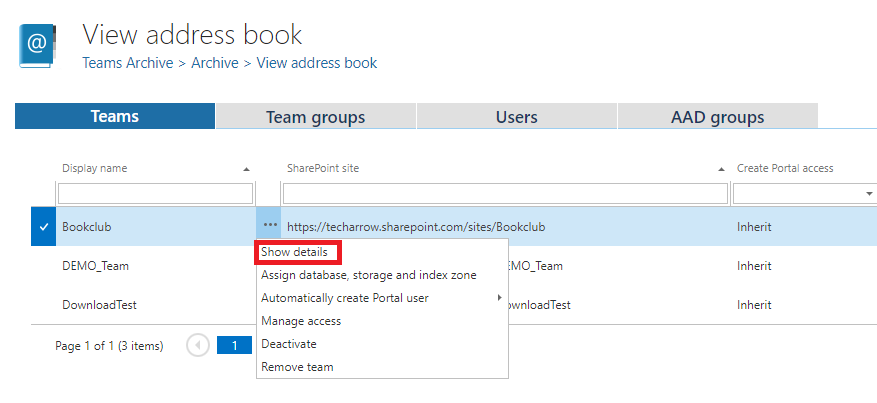Expand Automatically create Portal user submenu

pyautogui.click(x=499, y=298)
